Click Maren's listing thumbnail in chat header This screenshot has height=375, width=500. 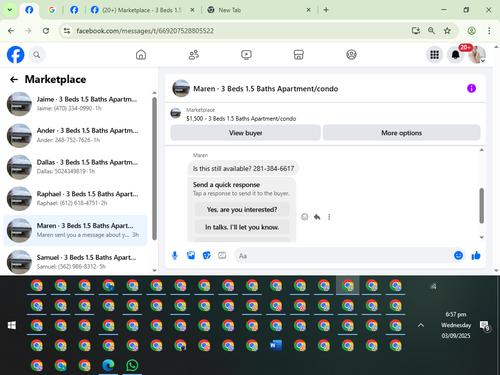click(181, 88)
